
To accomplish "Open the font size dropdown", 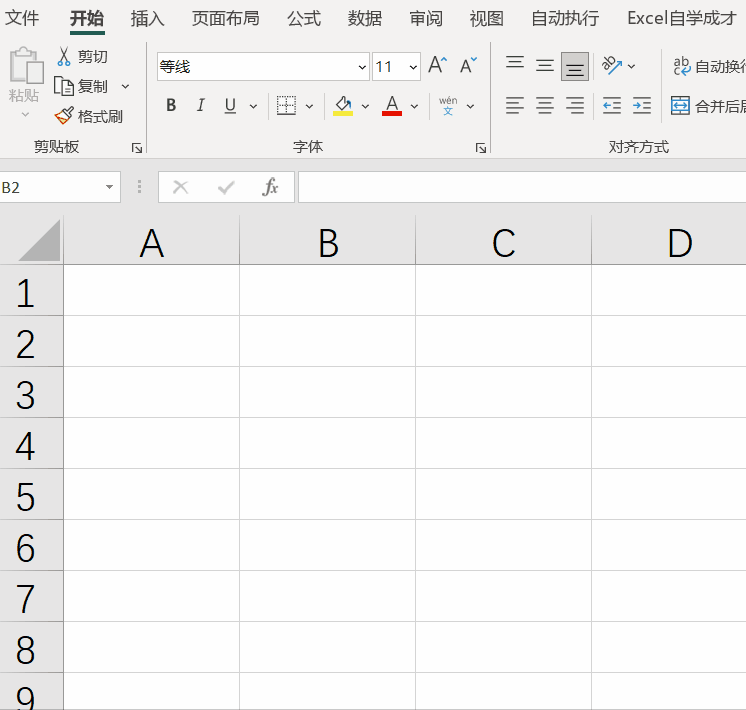I will (413, 67).
